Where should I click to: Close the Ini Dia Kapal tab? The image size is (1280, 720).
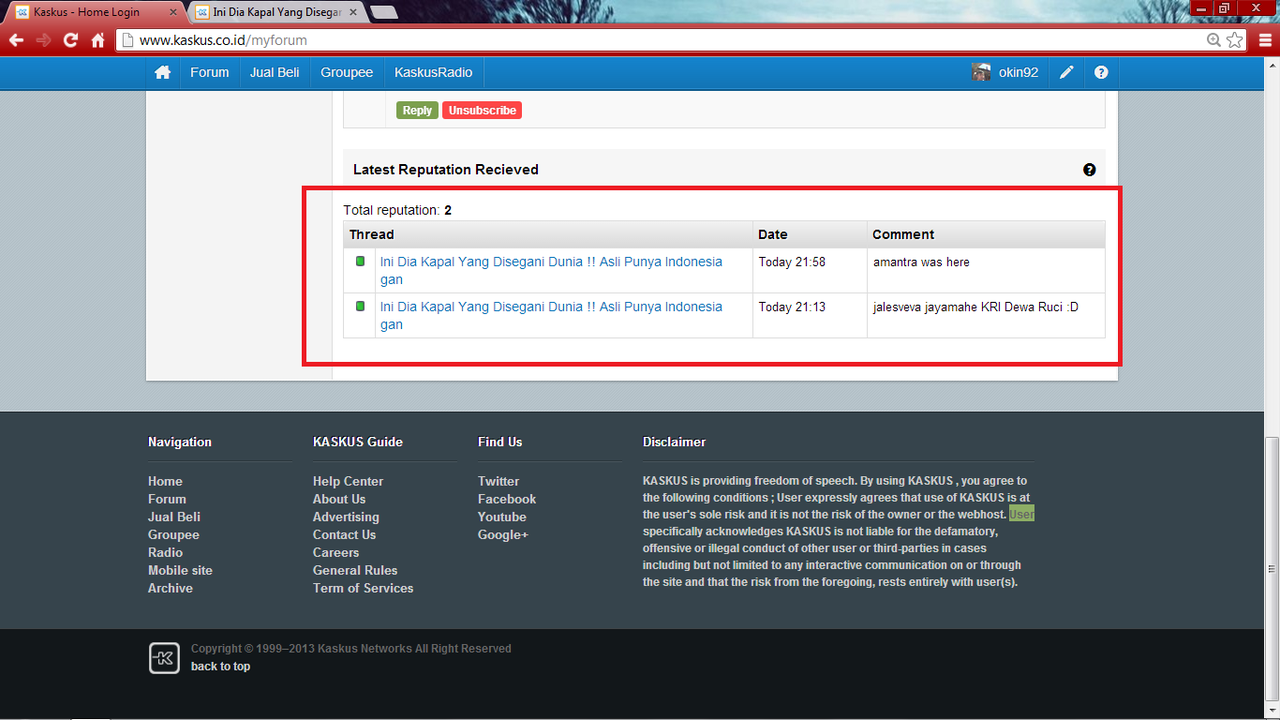(x=352, y=12)
